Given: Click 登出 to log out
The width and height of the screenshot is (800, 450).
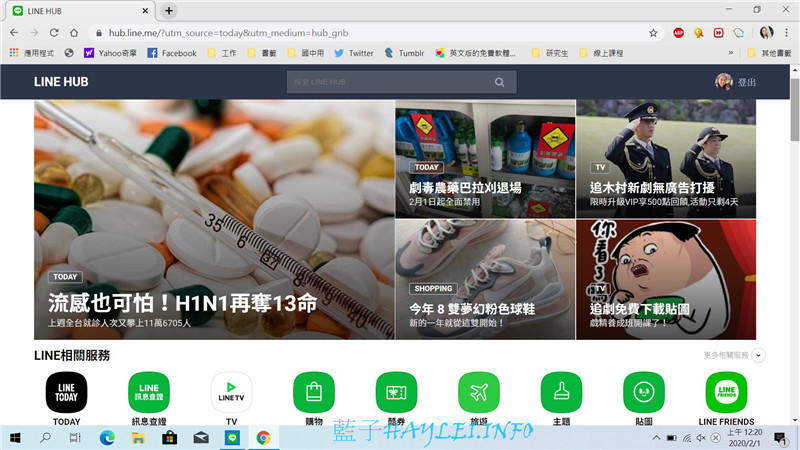Looking at the screenshot, I should tap(746, 82).
